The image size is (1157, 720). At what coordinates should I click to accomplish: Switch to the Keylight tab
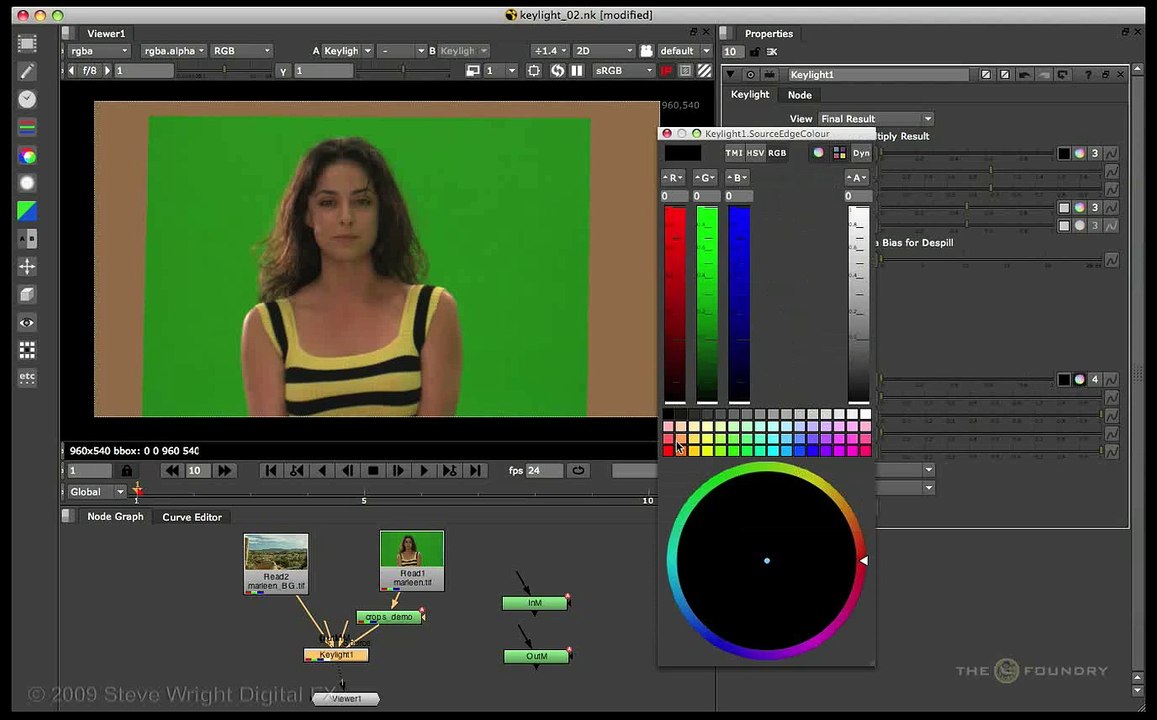coord(750,94)
